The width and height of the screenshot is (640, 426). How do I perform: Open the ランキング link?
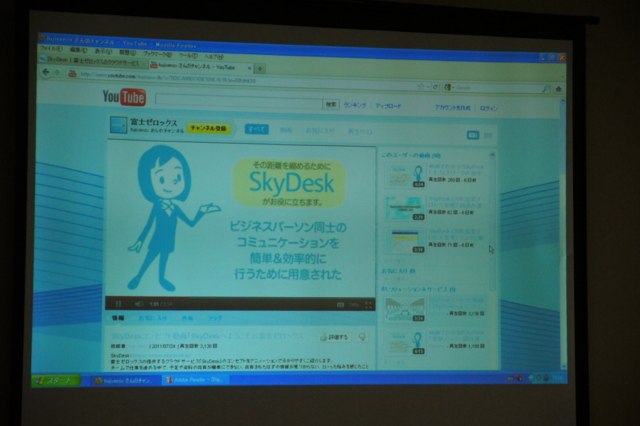[355, 105]
